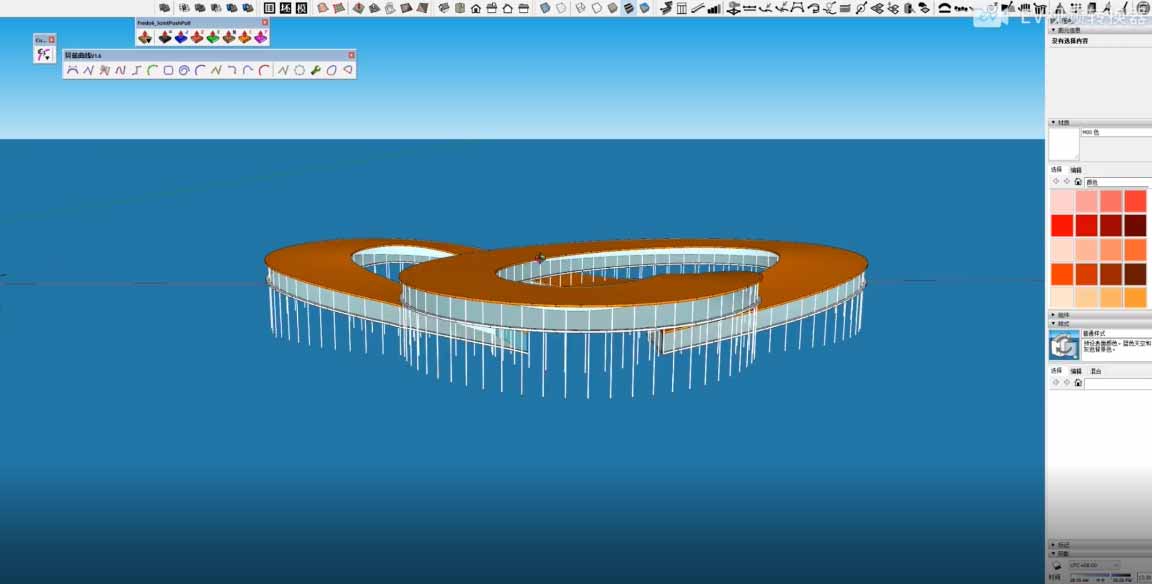Screen dimensions: 1152x584
Task: Select the magenta joint push pull tool
Action: coord(261,37)
